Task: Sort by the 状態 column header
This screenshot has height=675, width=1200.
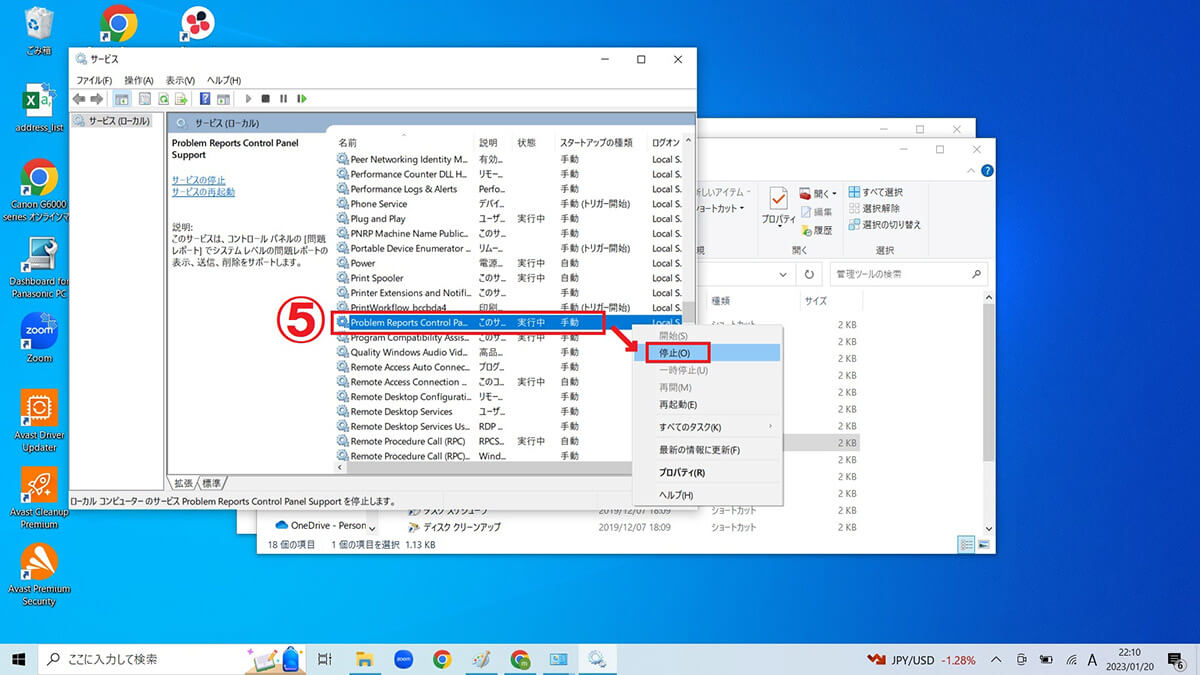Action: click(x=532, y=143)
